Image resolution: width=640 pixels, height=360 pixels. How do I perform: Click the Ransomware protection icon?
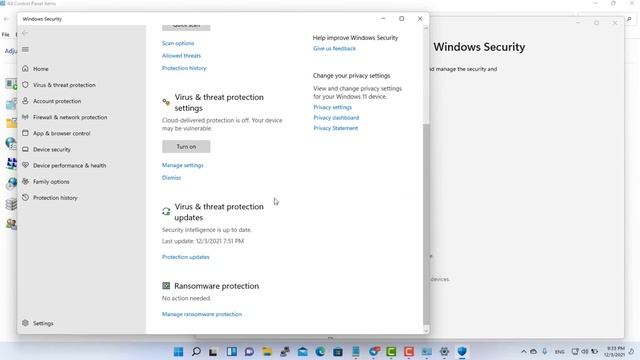[166, 286]
